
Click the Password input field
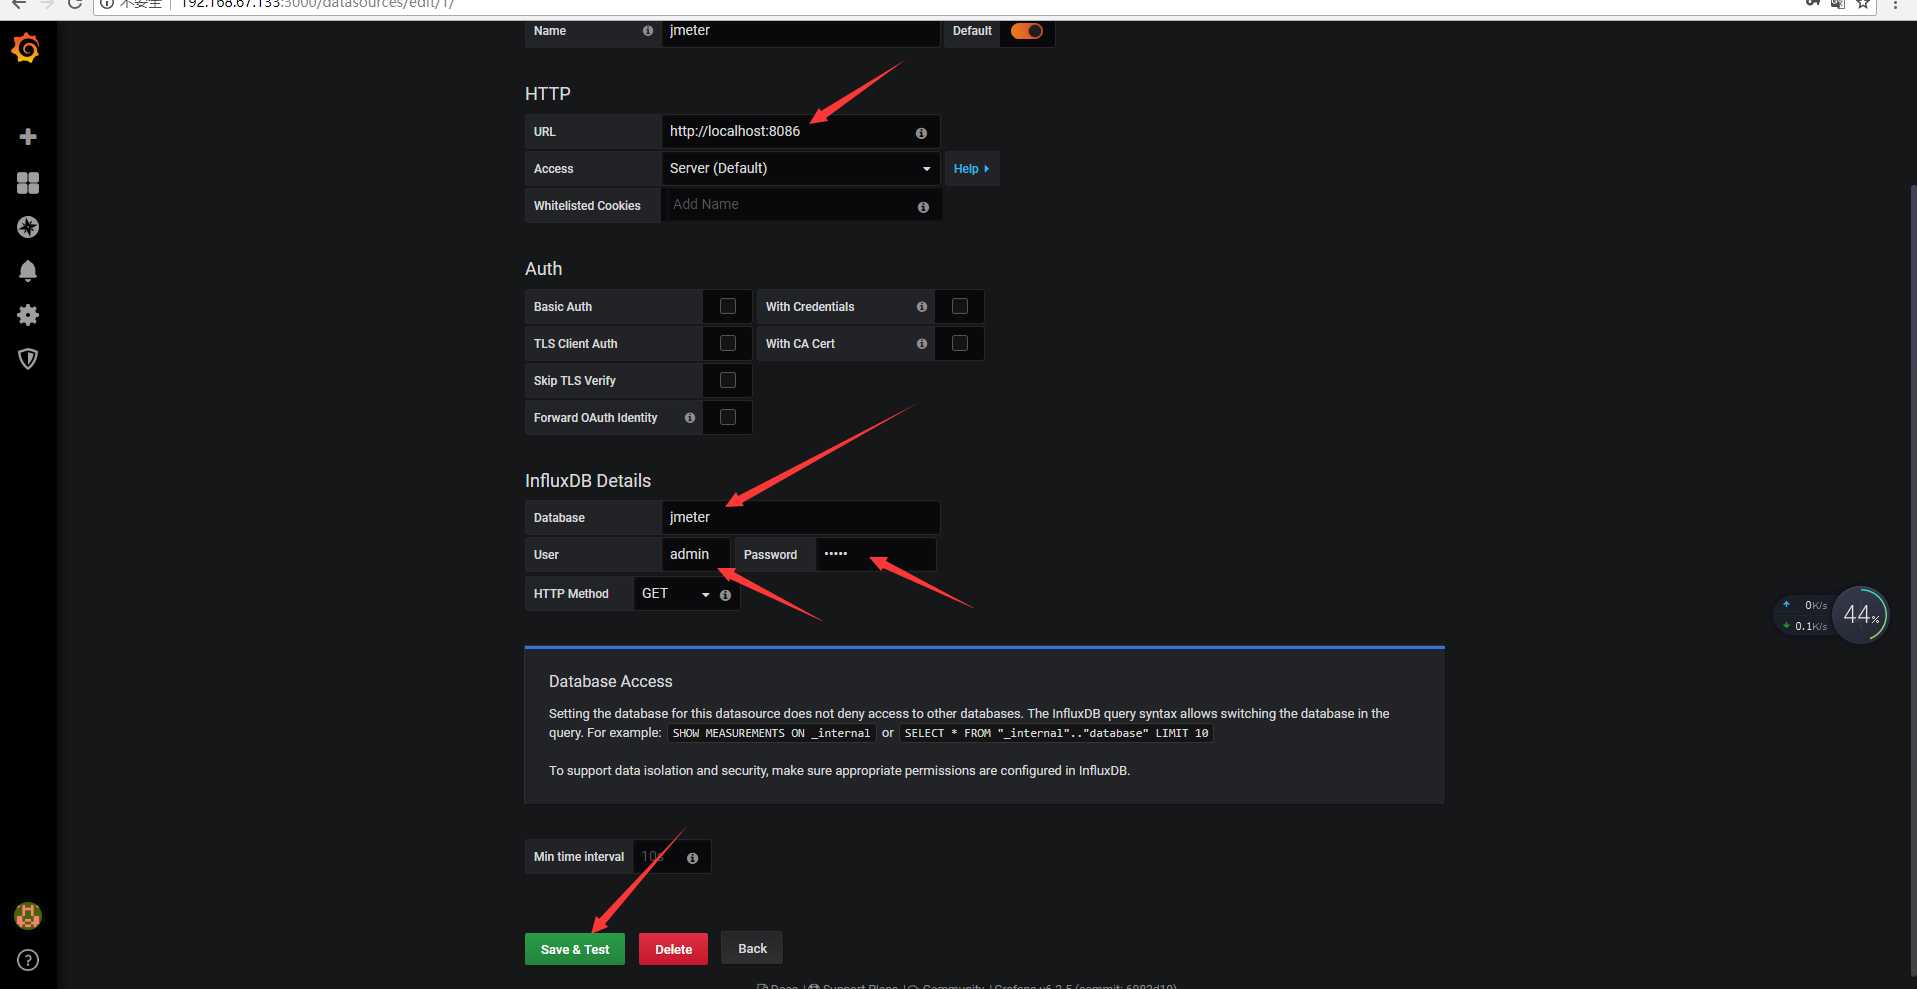tap(876, 555)
